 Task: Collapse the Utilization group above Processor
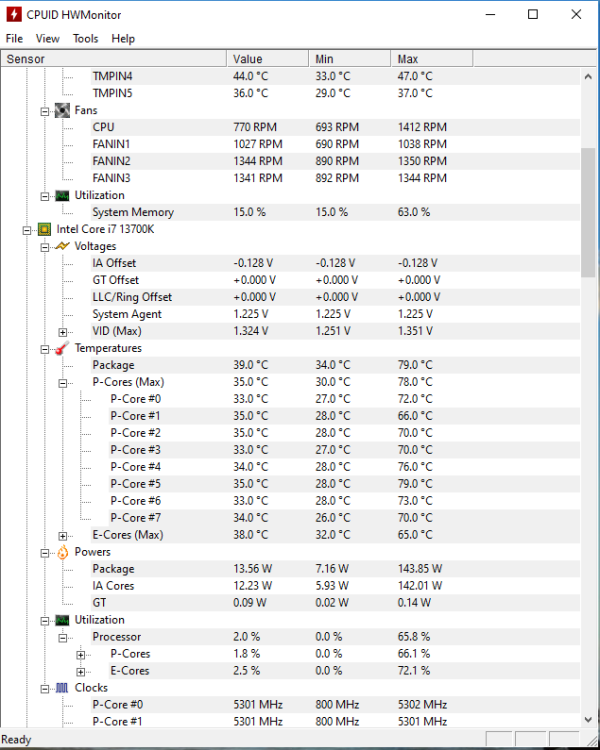(x=45, y=621)
